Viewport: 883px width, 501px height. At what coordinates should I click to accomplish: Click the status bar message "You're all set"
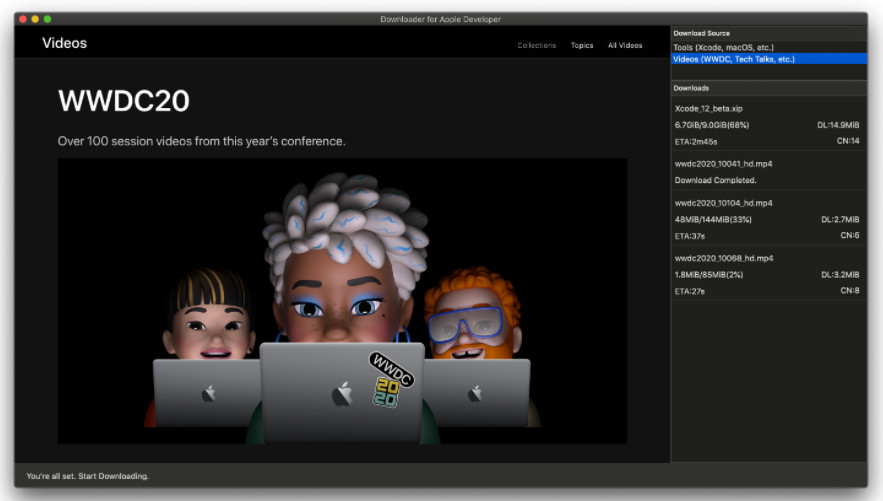[87, 476]
